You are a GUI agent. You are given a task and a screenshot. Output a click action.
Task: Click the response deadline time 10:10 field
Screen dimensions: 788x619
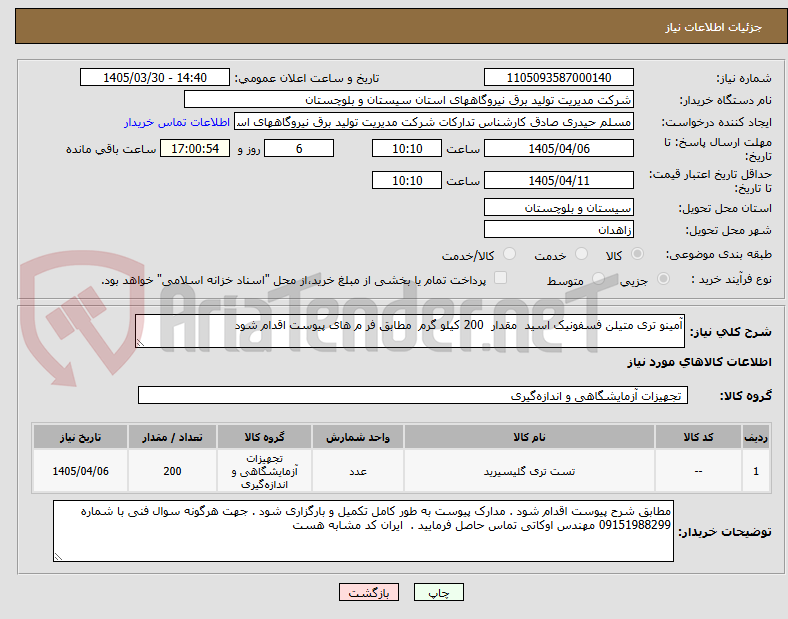click(x=407, y=148)
